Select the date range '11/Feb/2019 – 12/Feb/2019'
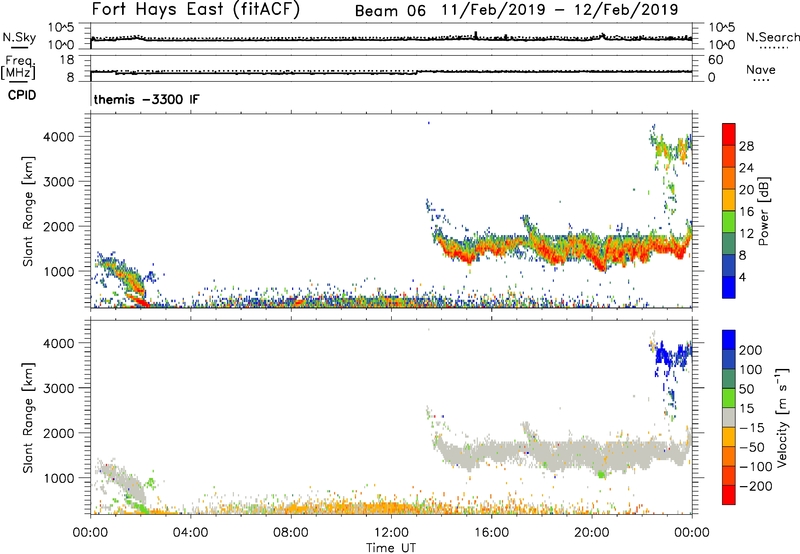 pos(560,10)
